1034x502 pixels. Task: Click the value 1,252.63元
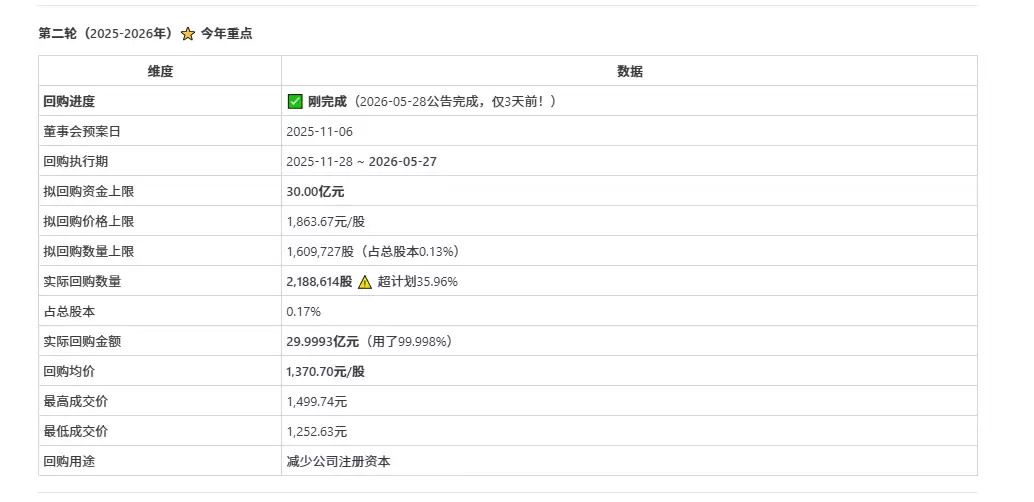point(317,432)
